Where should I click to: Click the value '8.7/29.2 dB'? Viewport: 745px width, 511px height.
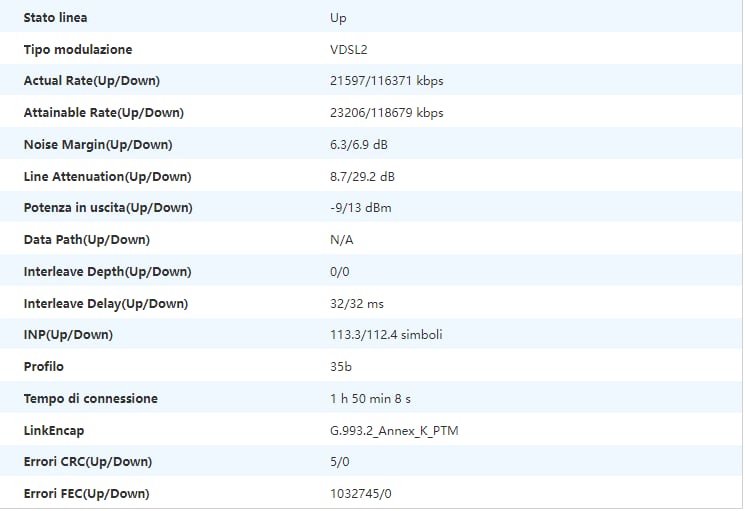click(363, 177)
